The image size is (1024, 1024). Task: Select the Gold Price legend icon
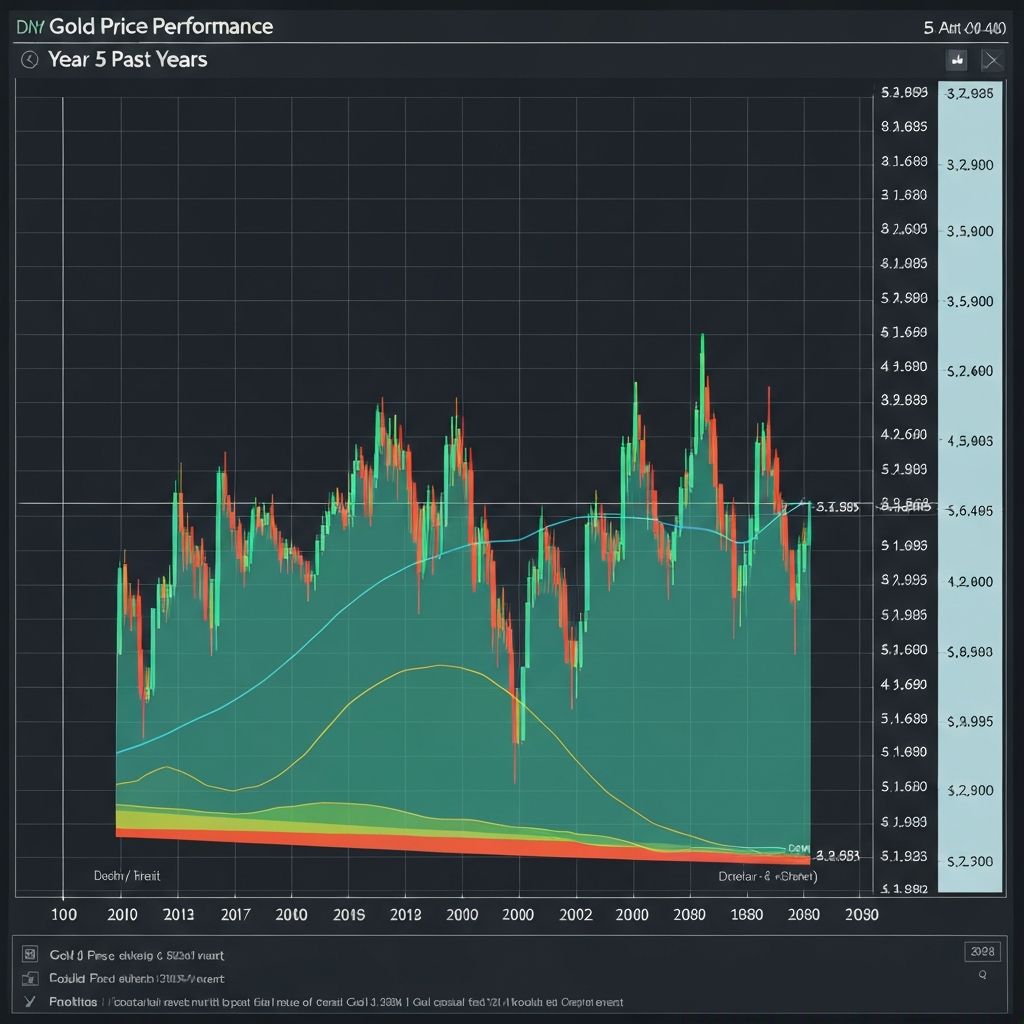(x=28, y=952)
